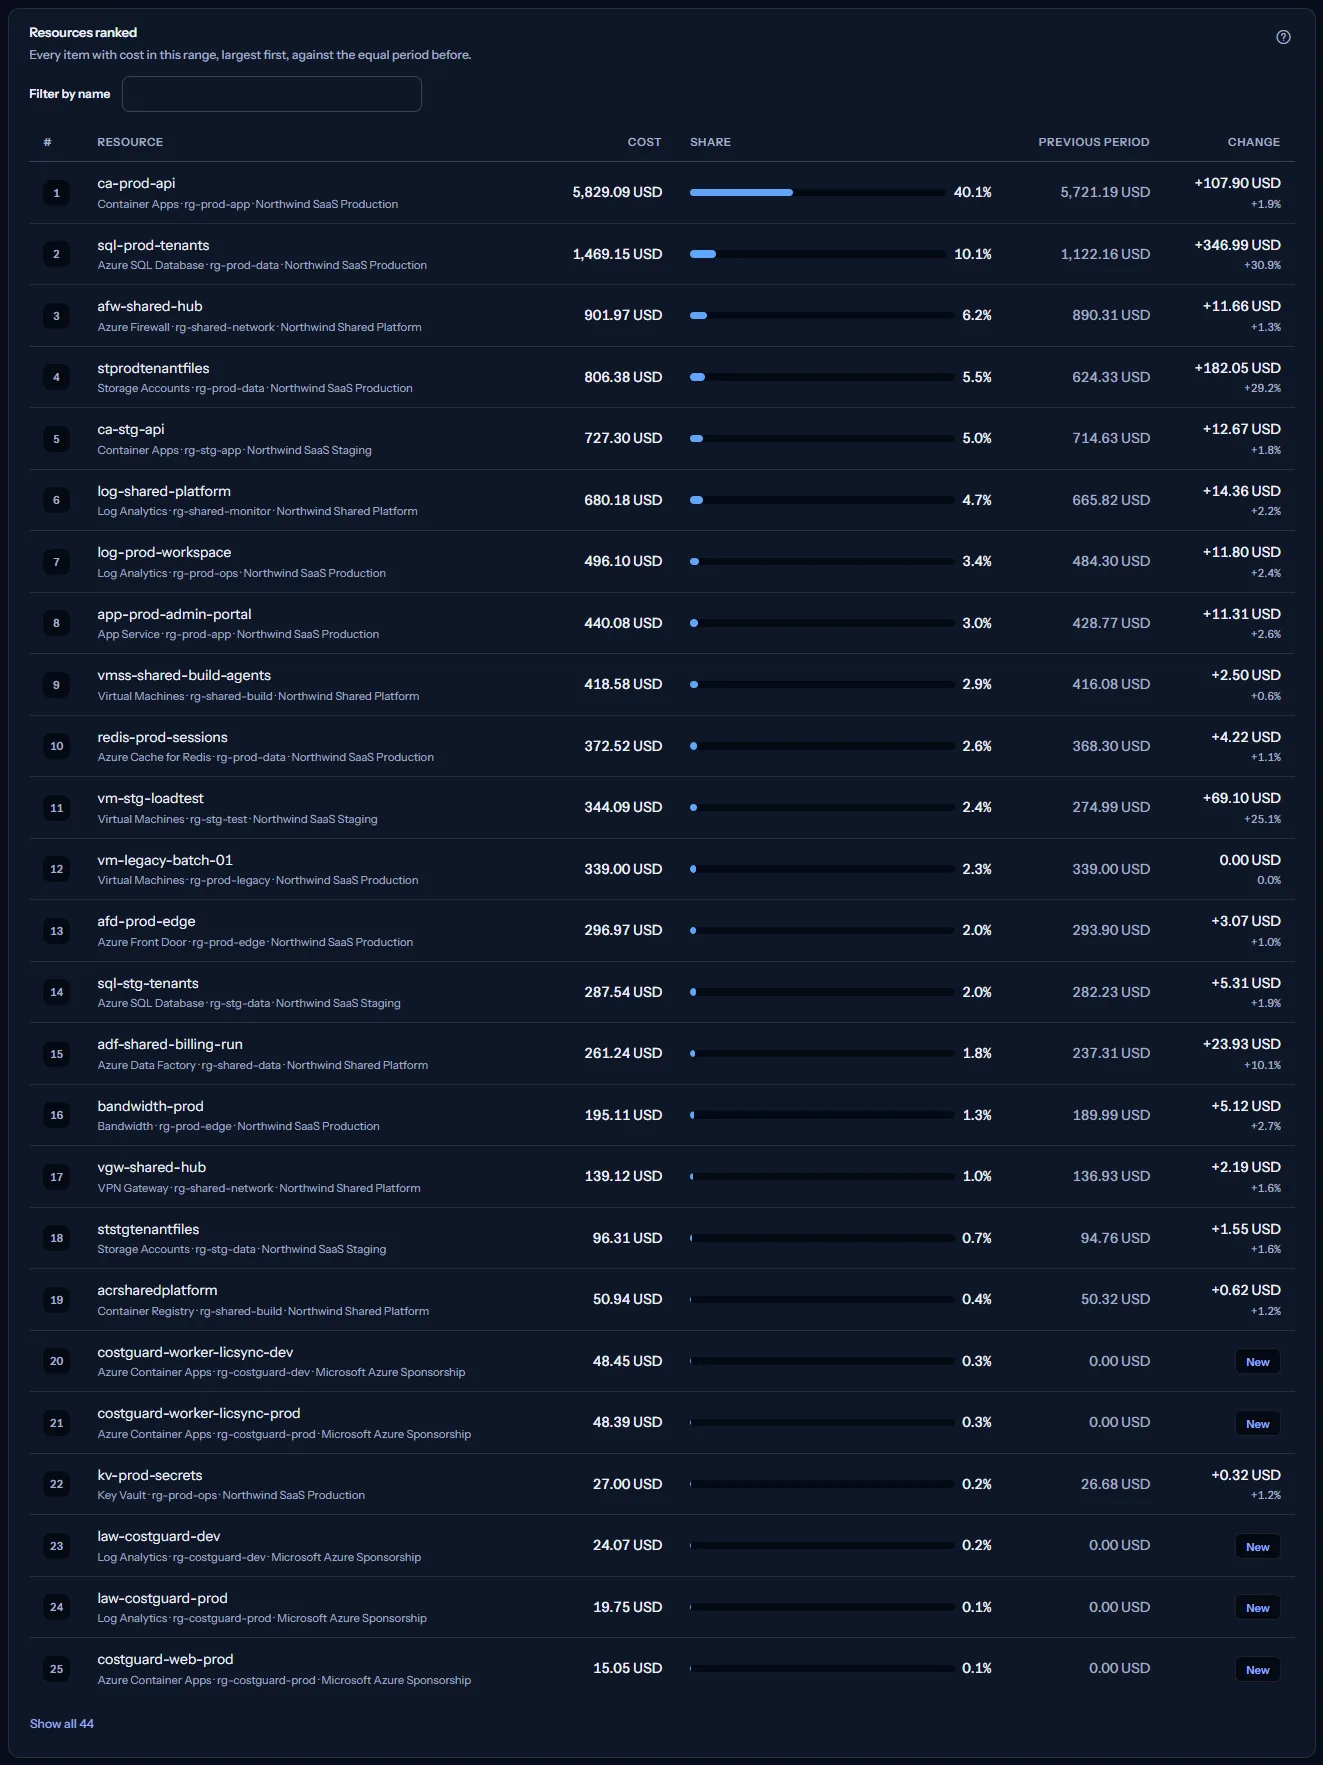This screenshot has width=1323, height=1765.
Task: Select the ca-stg-api resource name
Action: [x=131, y=429]
